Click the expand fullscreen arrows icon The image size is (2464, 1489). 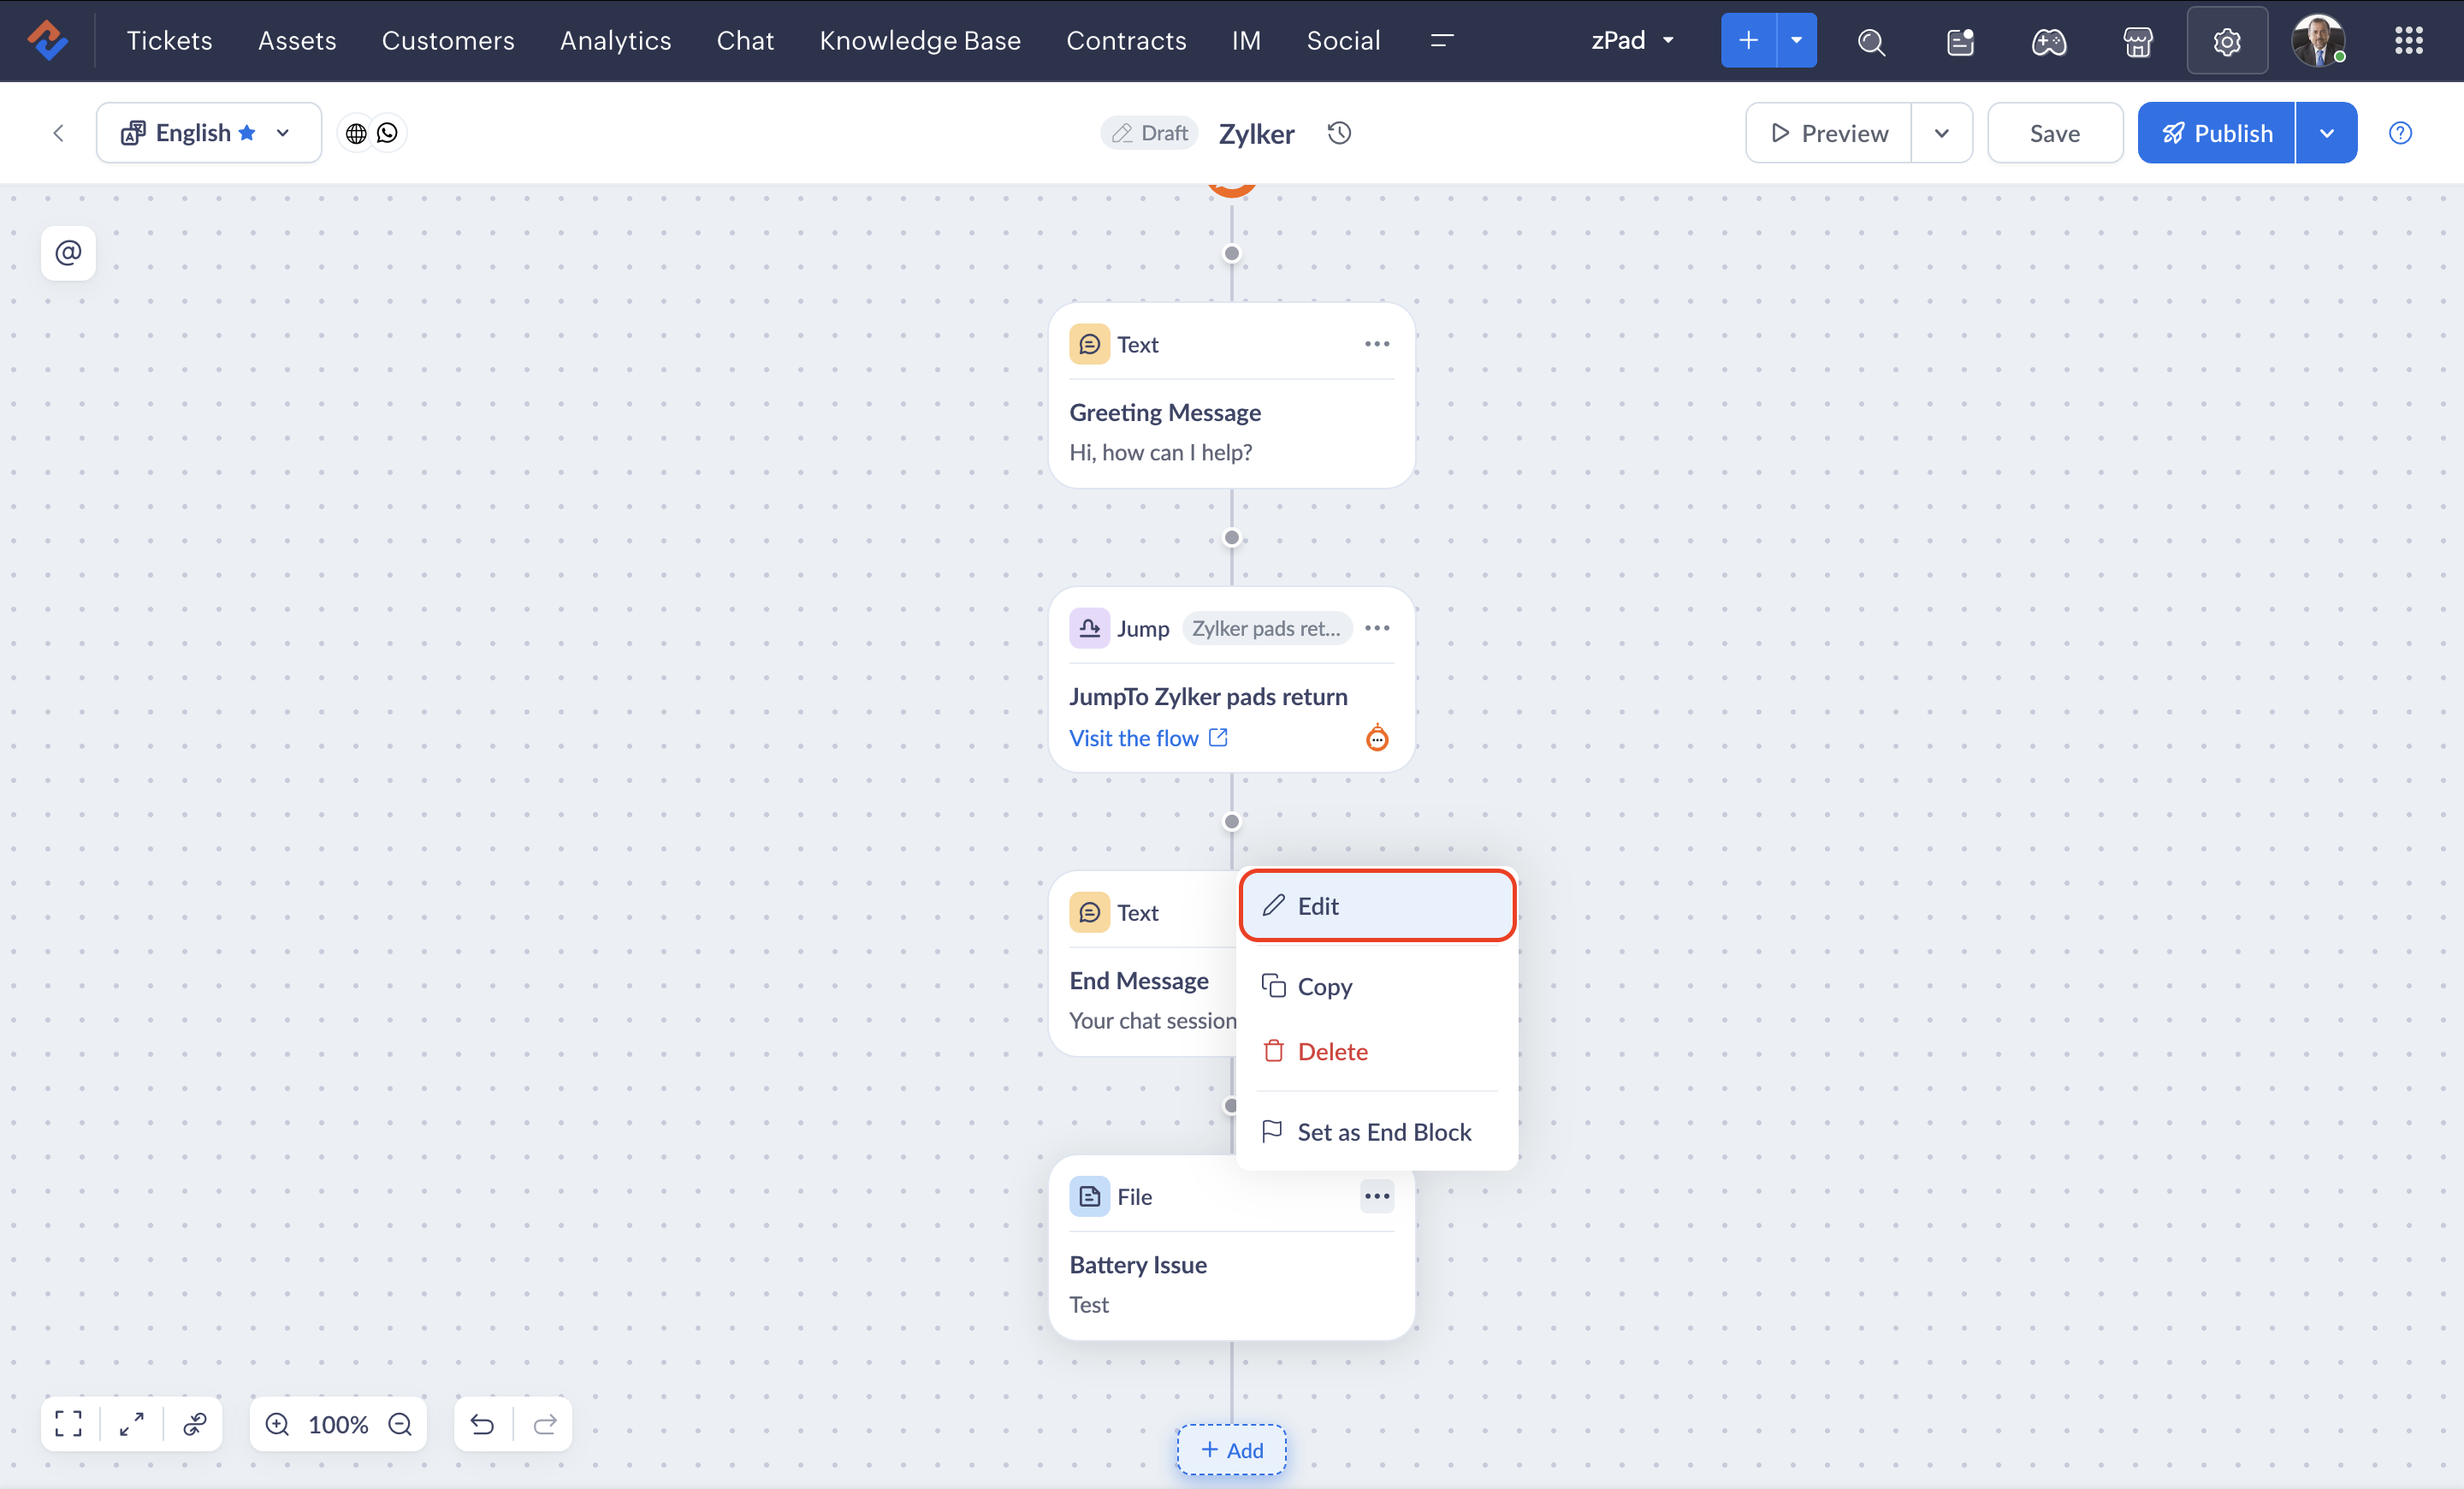coord(131,1423)
